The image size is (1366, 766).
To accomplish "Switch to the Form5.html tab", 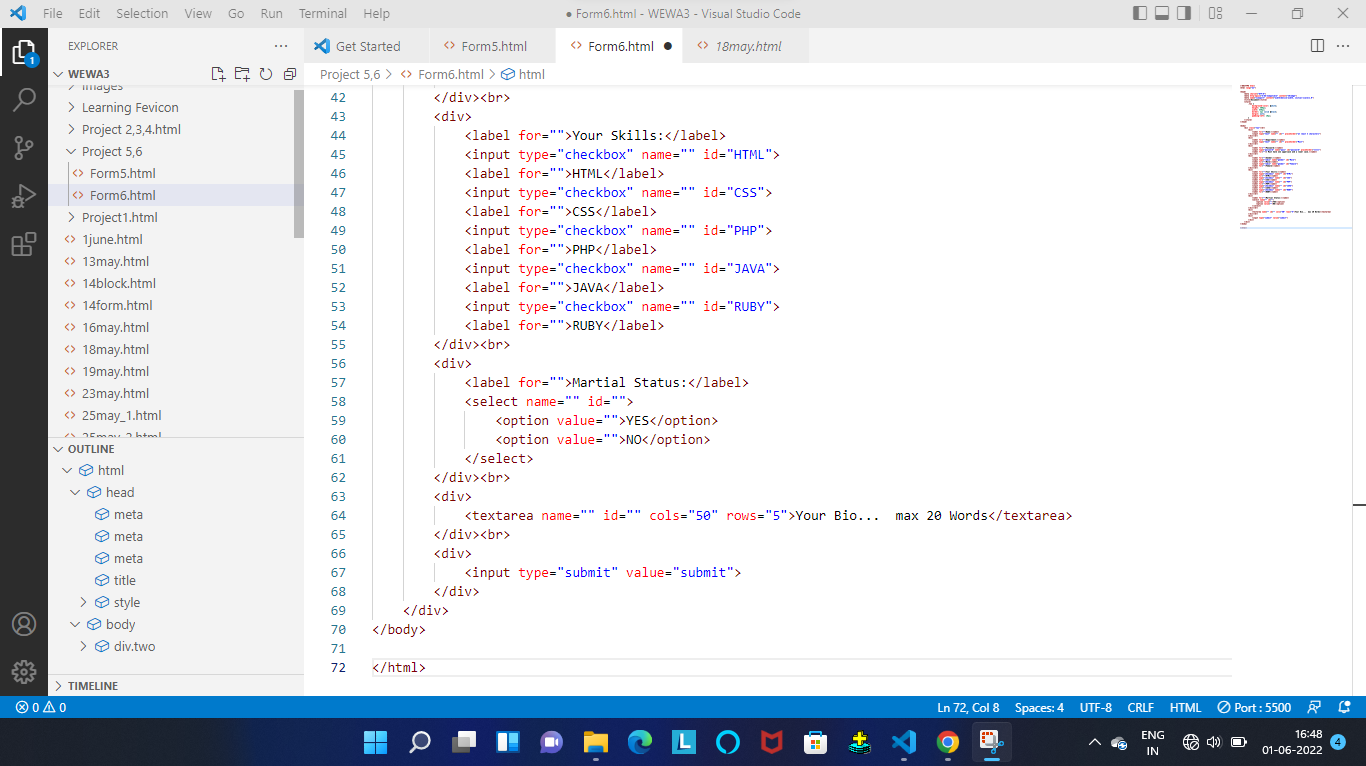I will [x=493, y=46].
